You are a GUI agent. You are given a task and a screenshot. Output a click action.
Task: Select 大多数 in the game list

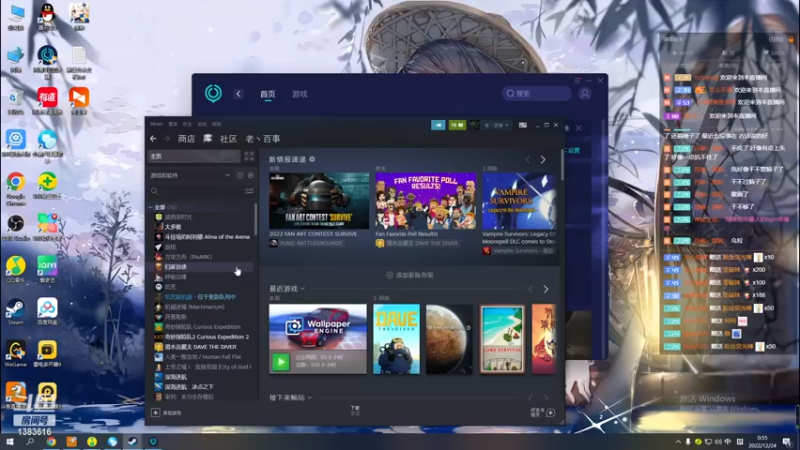(172, 227)
